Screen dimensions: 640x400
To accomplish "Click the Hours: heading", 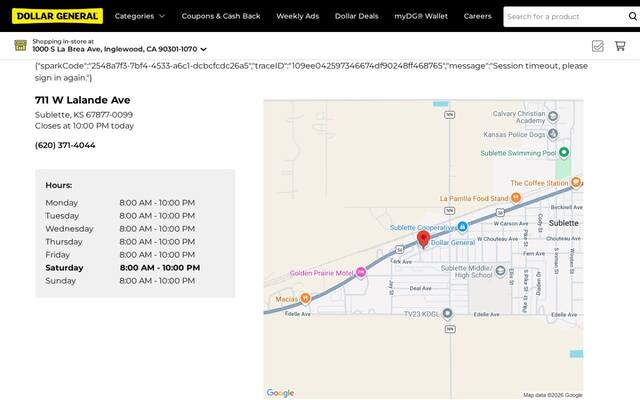I will pyautogui.click(x=59, y=185).
